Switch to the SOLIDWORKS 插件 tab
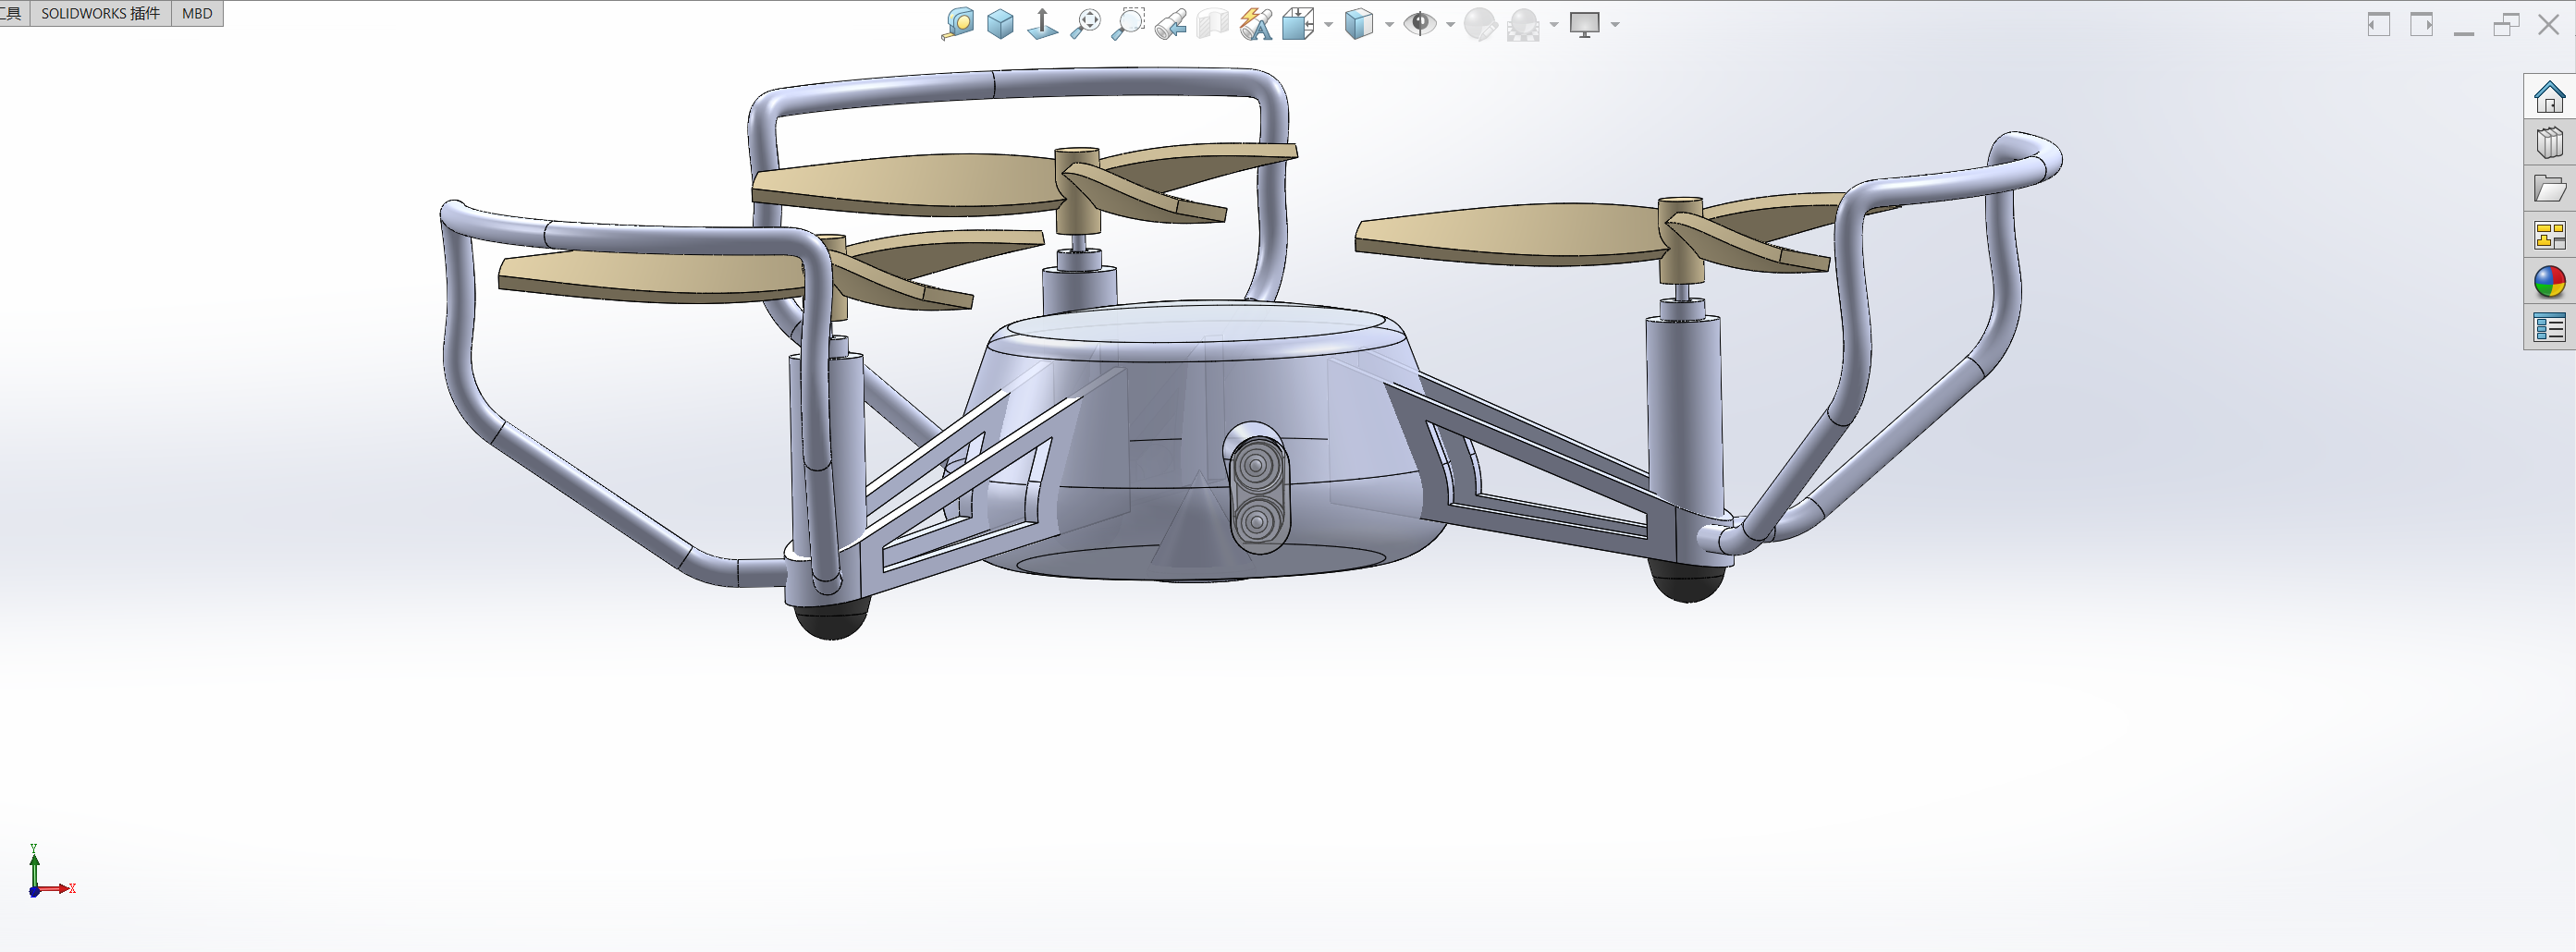2576x952 pixels. [x=100, y=13]
